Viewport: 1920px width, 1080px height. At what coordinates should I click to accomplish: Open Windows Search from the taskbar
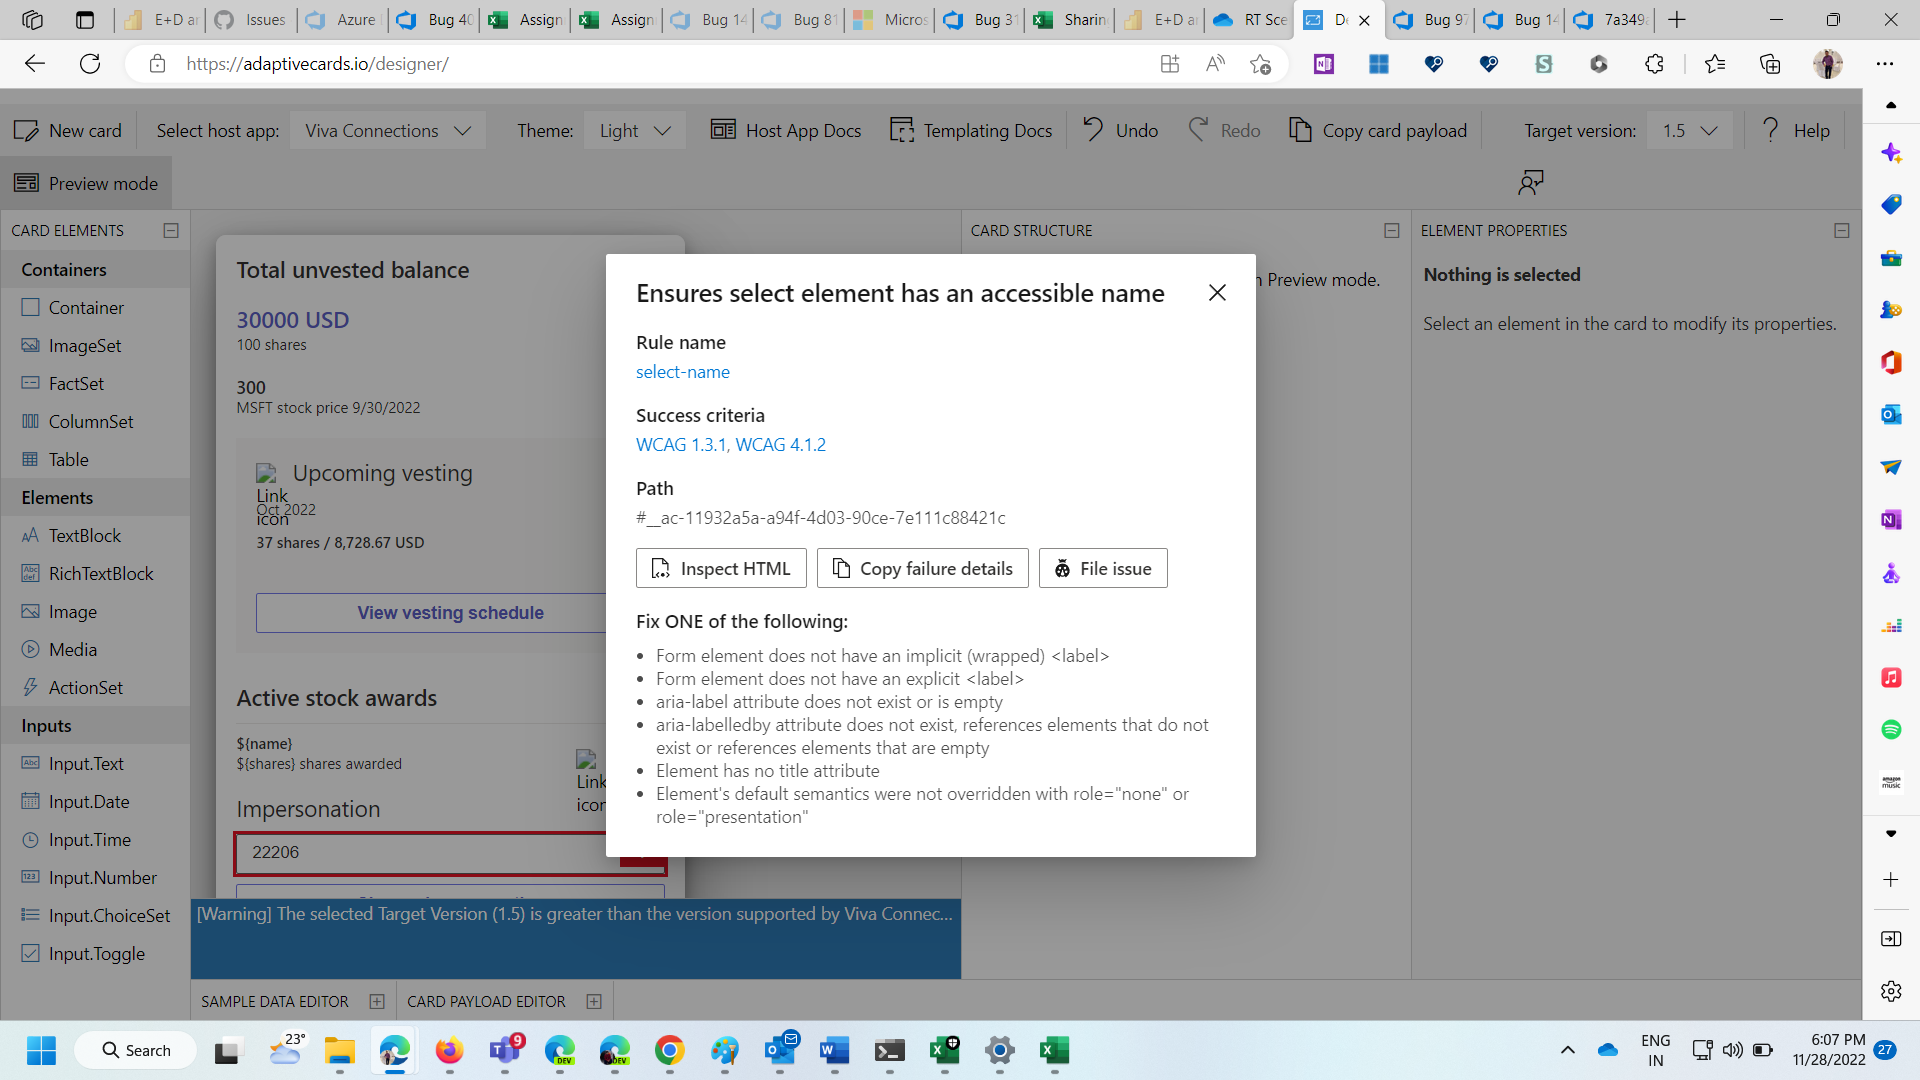(x=135, y=1050)
